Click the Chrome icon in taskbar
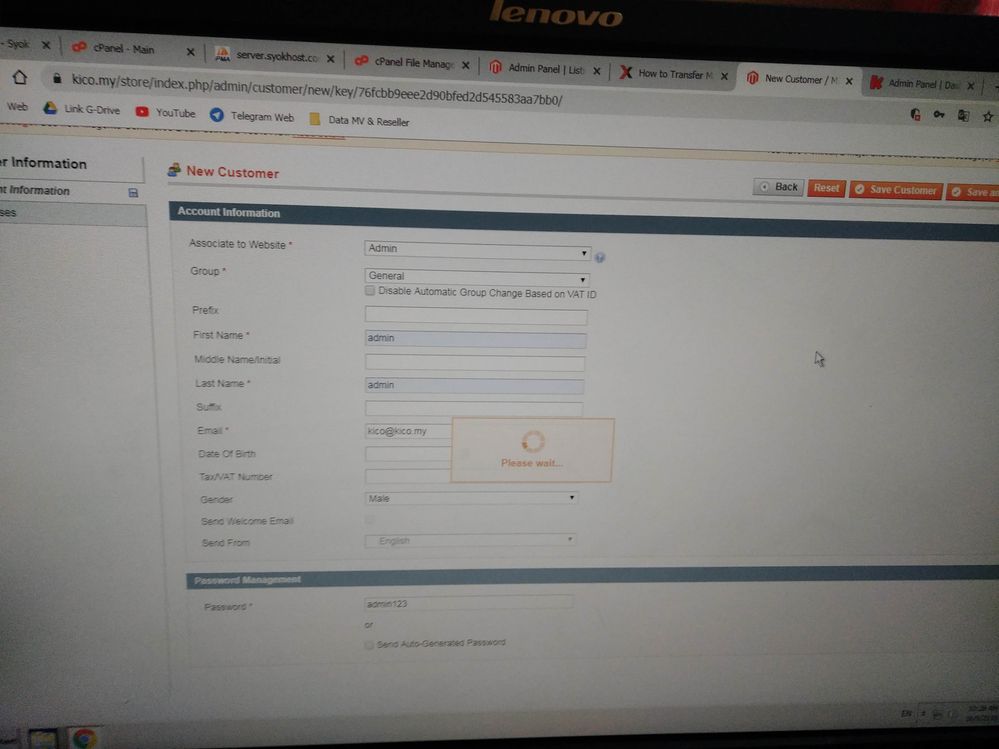 [x=84, y=739]
